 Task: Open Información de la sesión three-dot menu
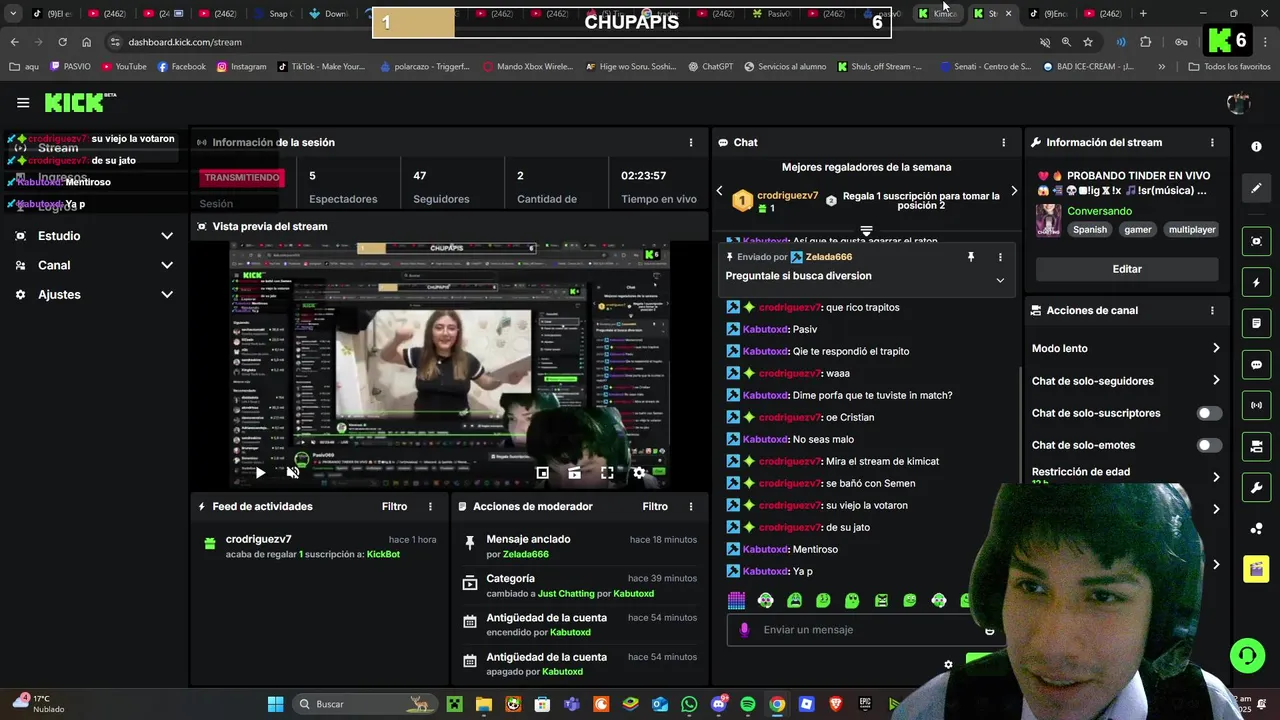690,142
